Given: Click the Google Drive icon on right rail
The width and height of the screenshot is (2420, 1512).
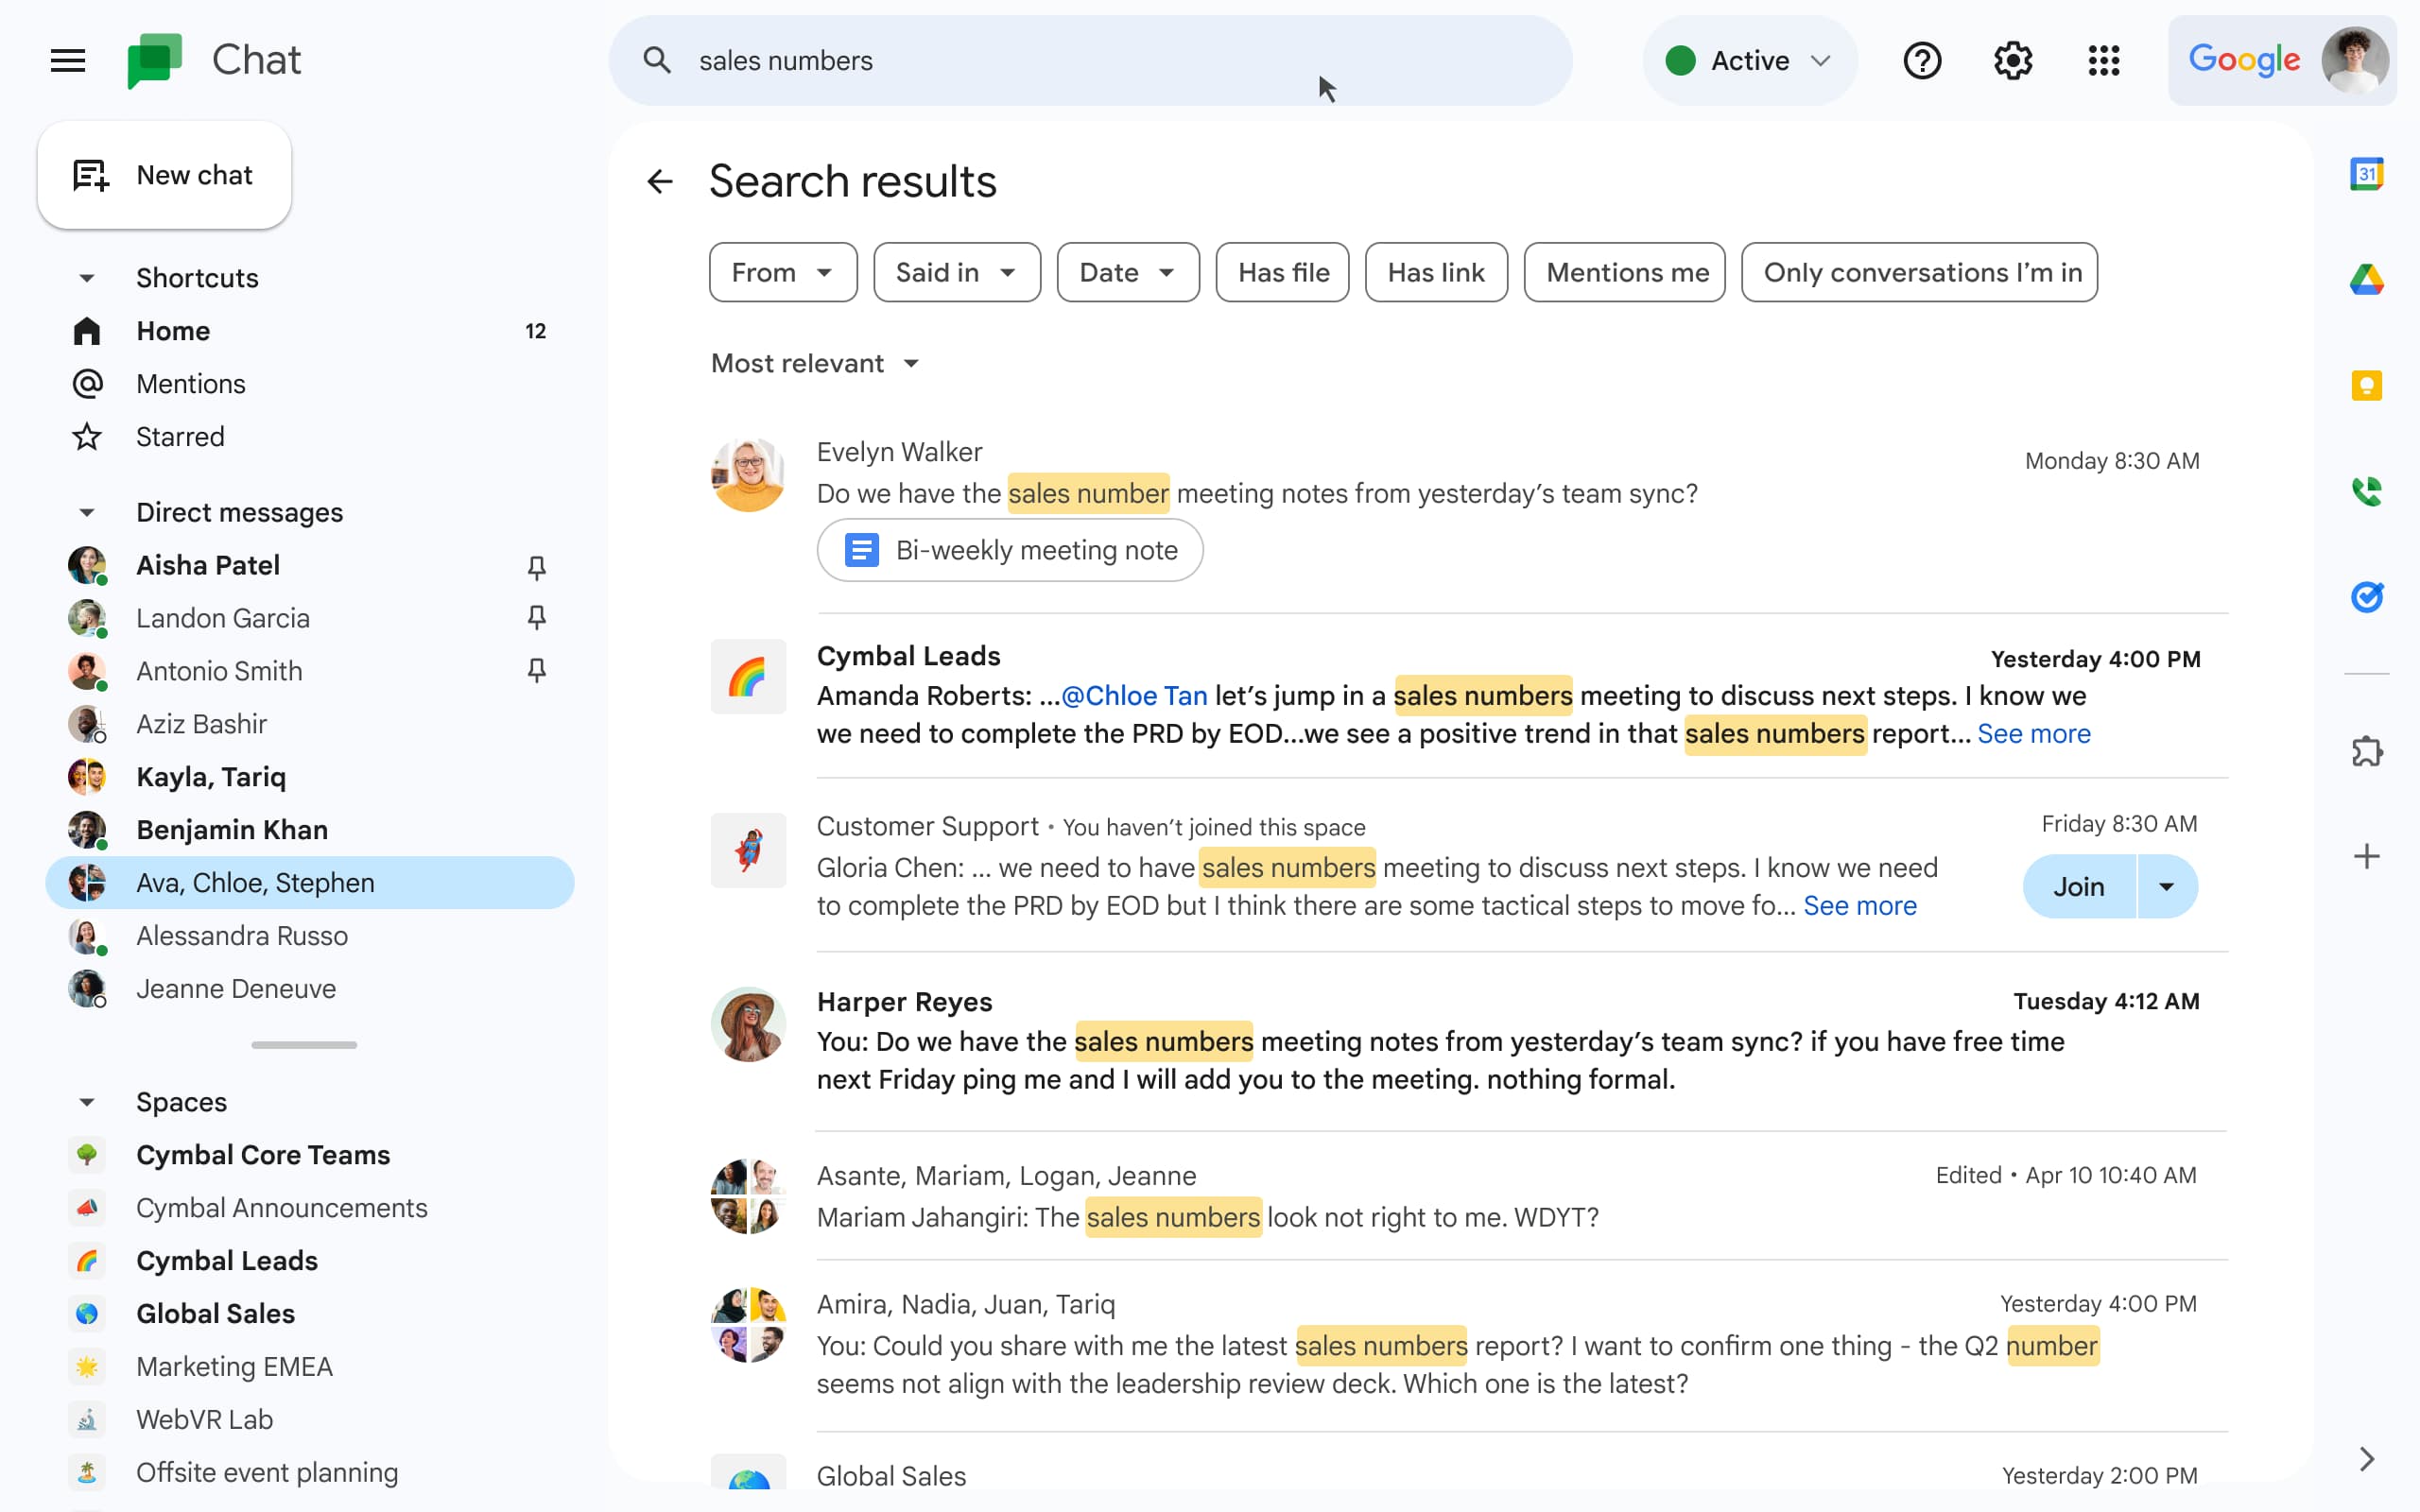Looking at the screenshot, I should pos(2366,279).
